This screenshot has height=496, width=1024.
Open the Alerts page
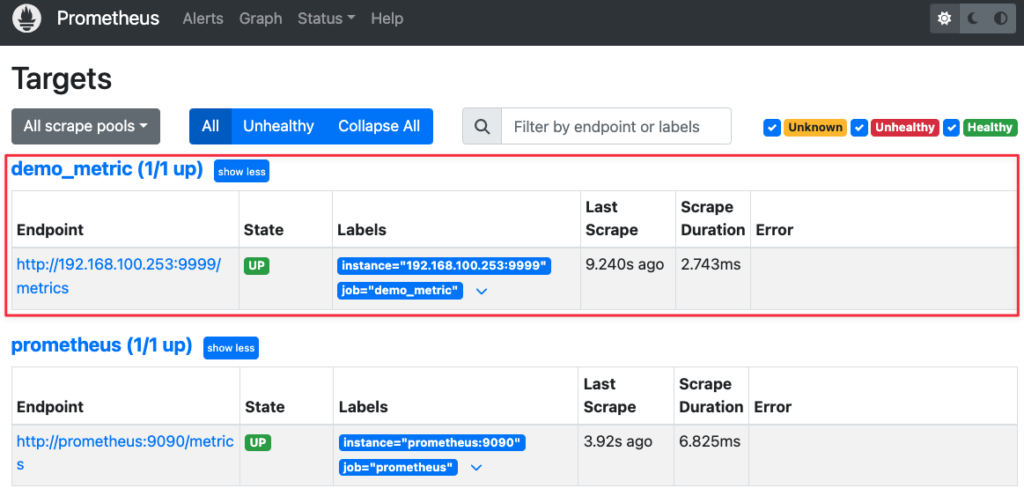(203, 19)
